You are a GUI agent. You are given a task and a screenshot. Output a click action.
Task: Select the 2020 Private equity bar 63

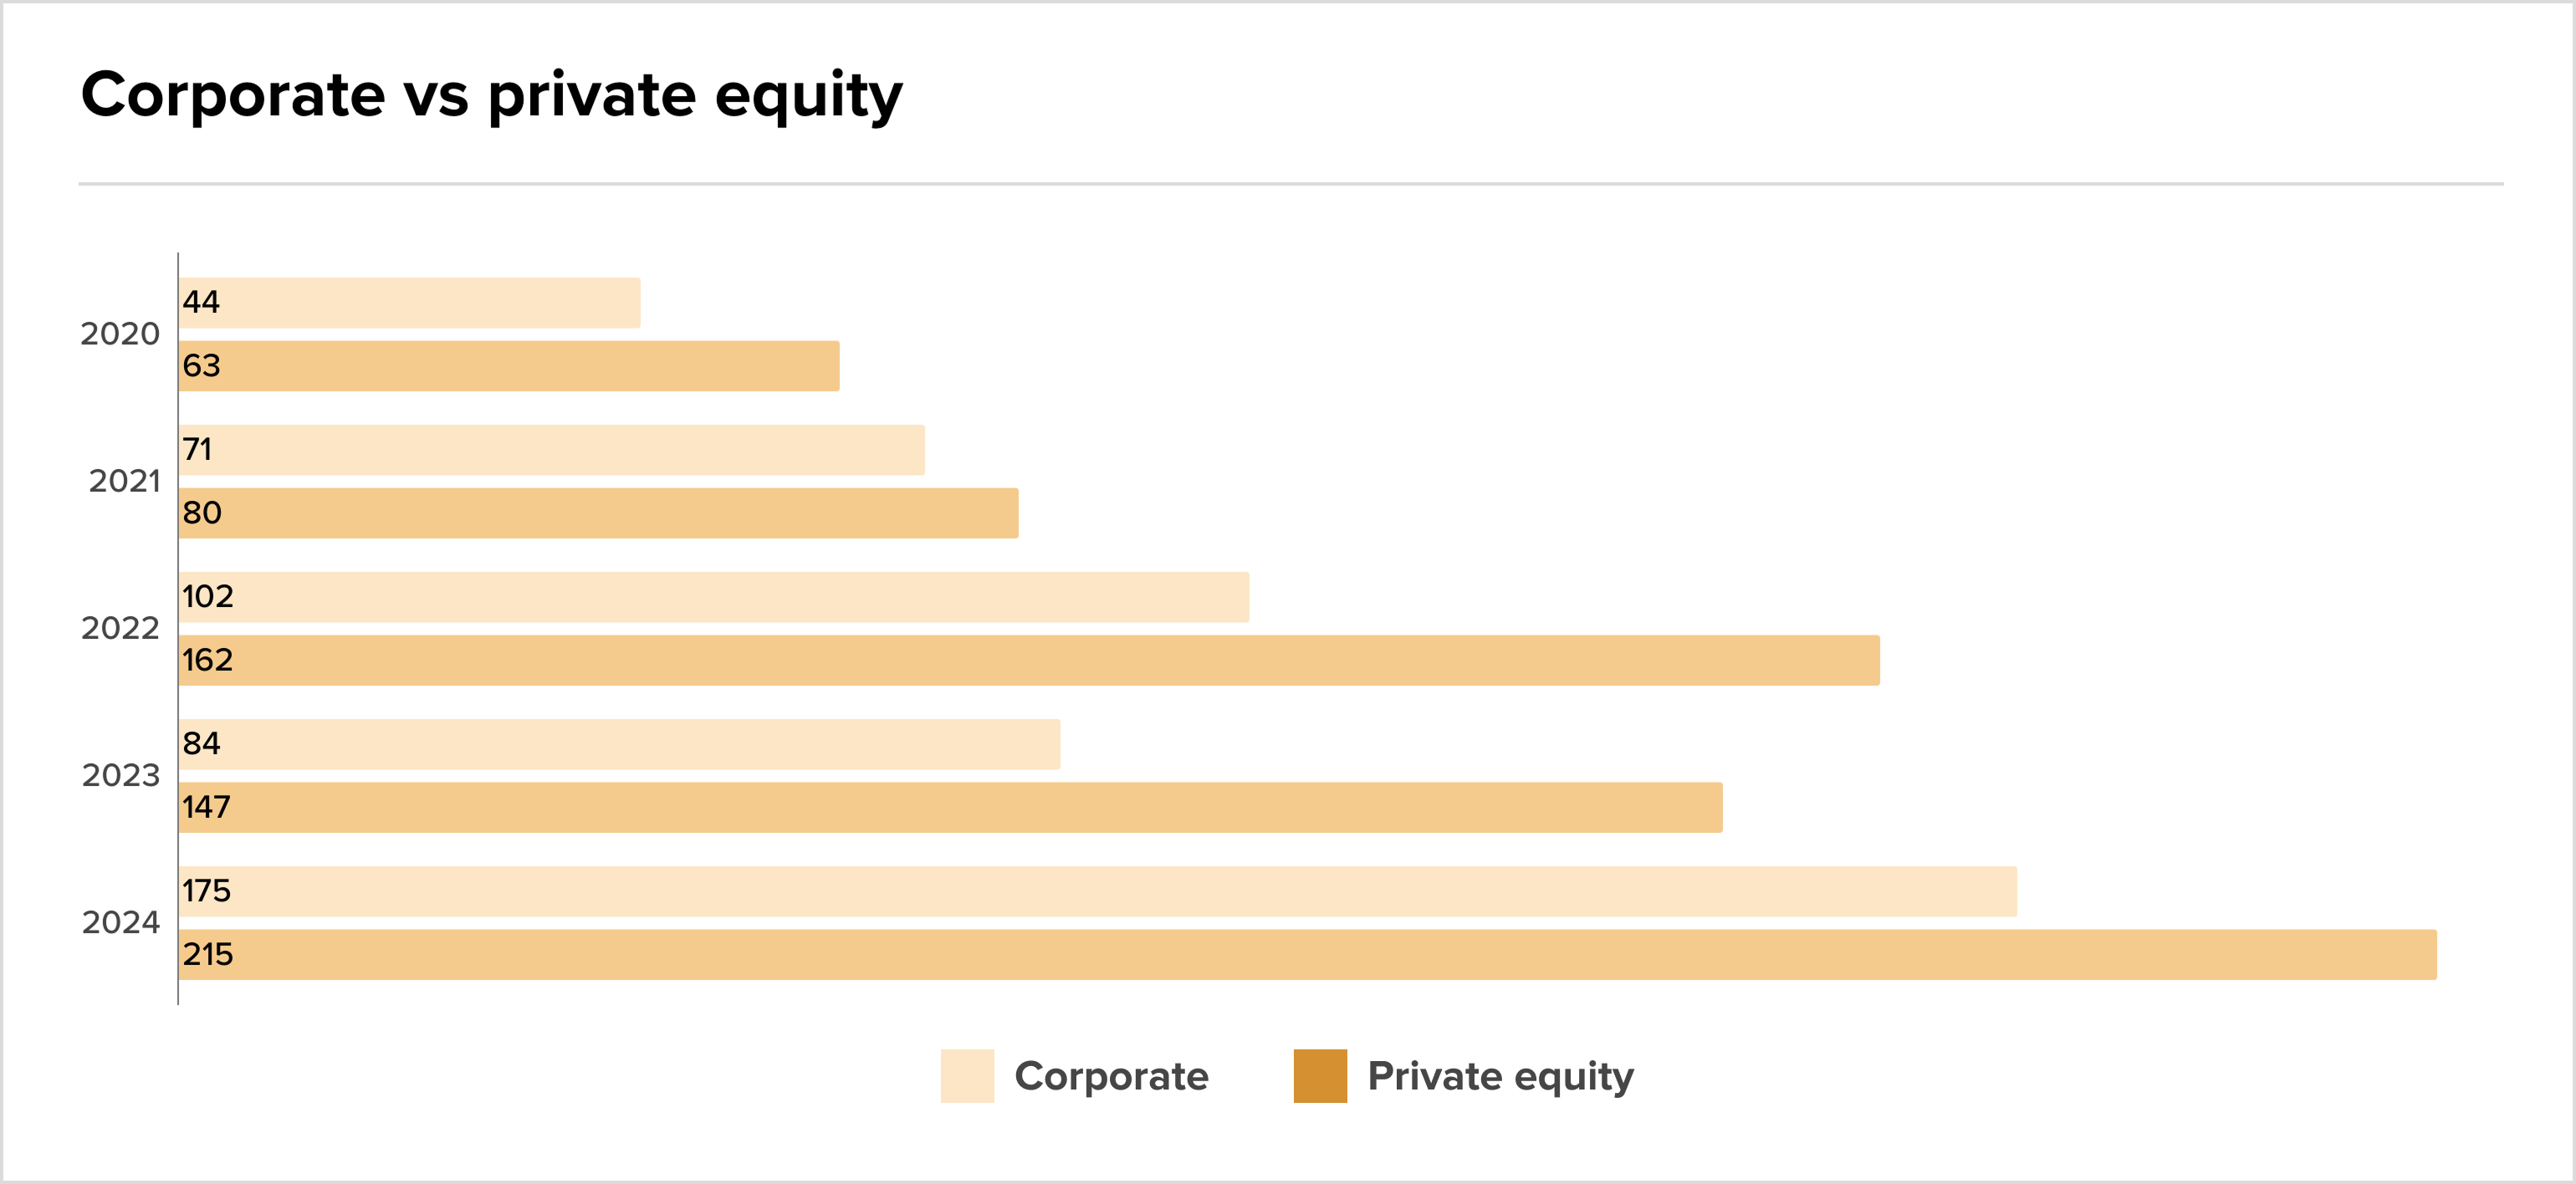[509, 366]
